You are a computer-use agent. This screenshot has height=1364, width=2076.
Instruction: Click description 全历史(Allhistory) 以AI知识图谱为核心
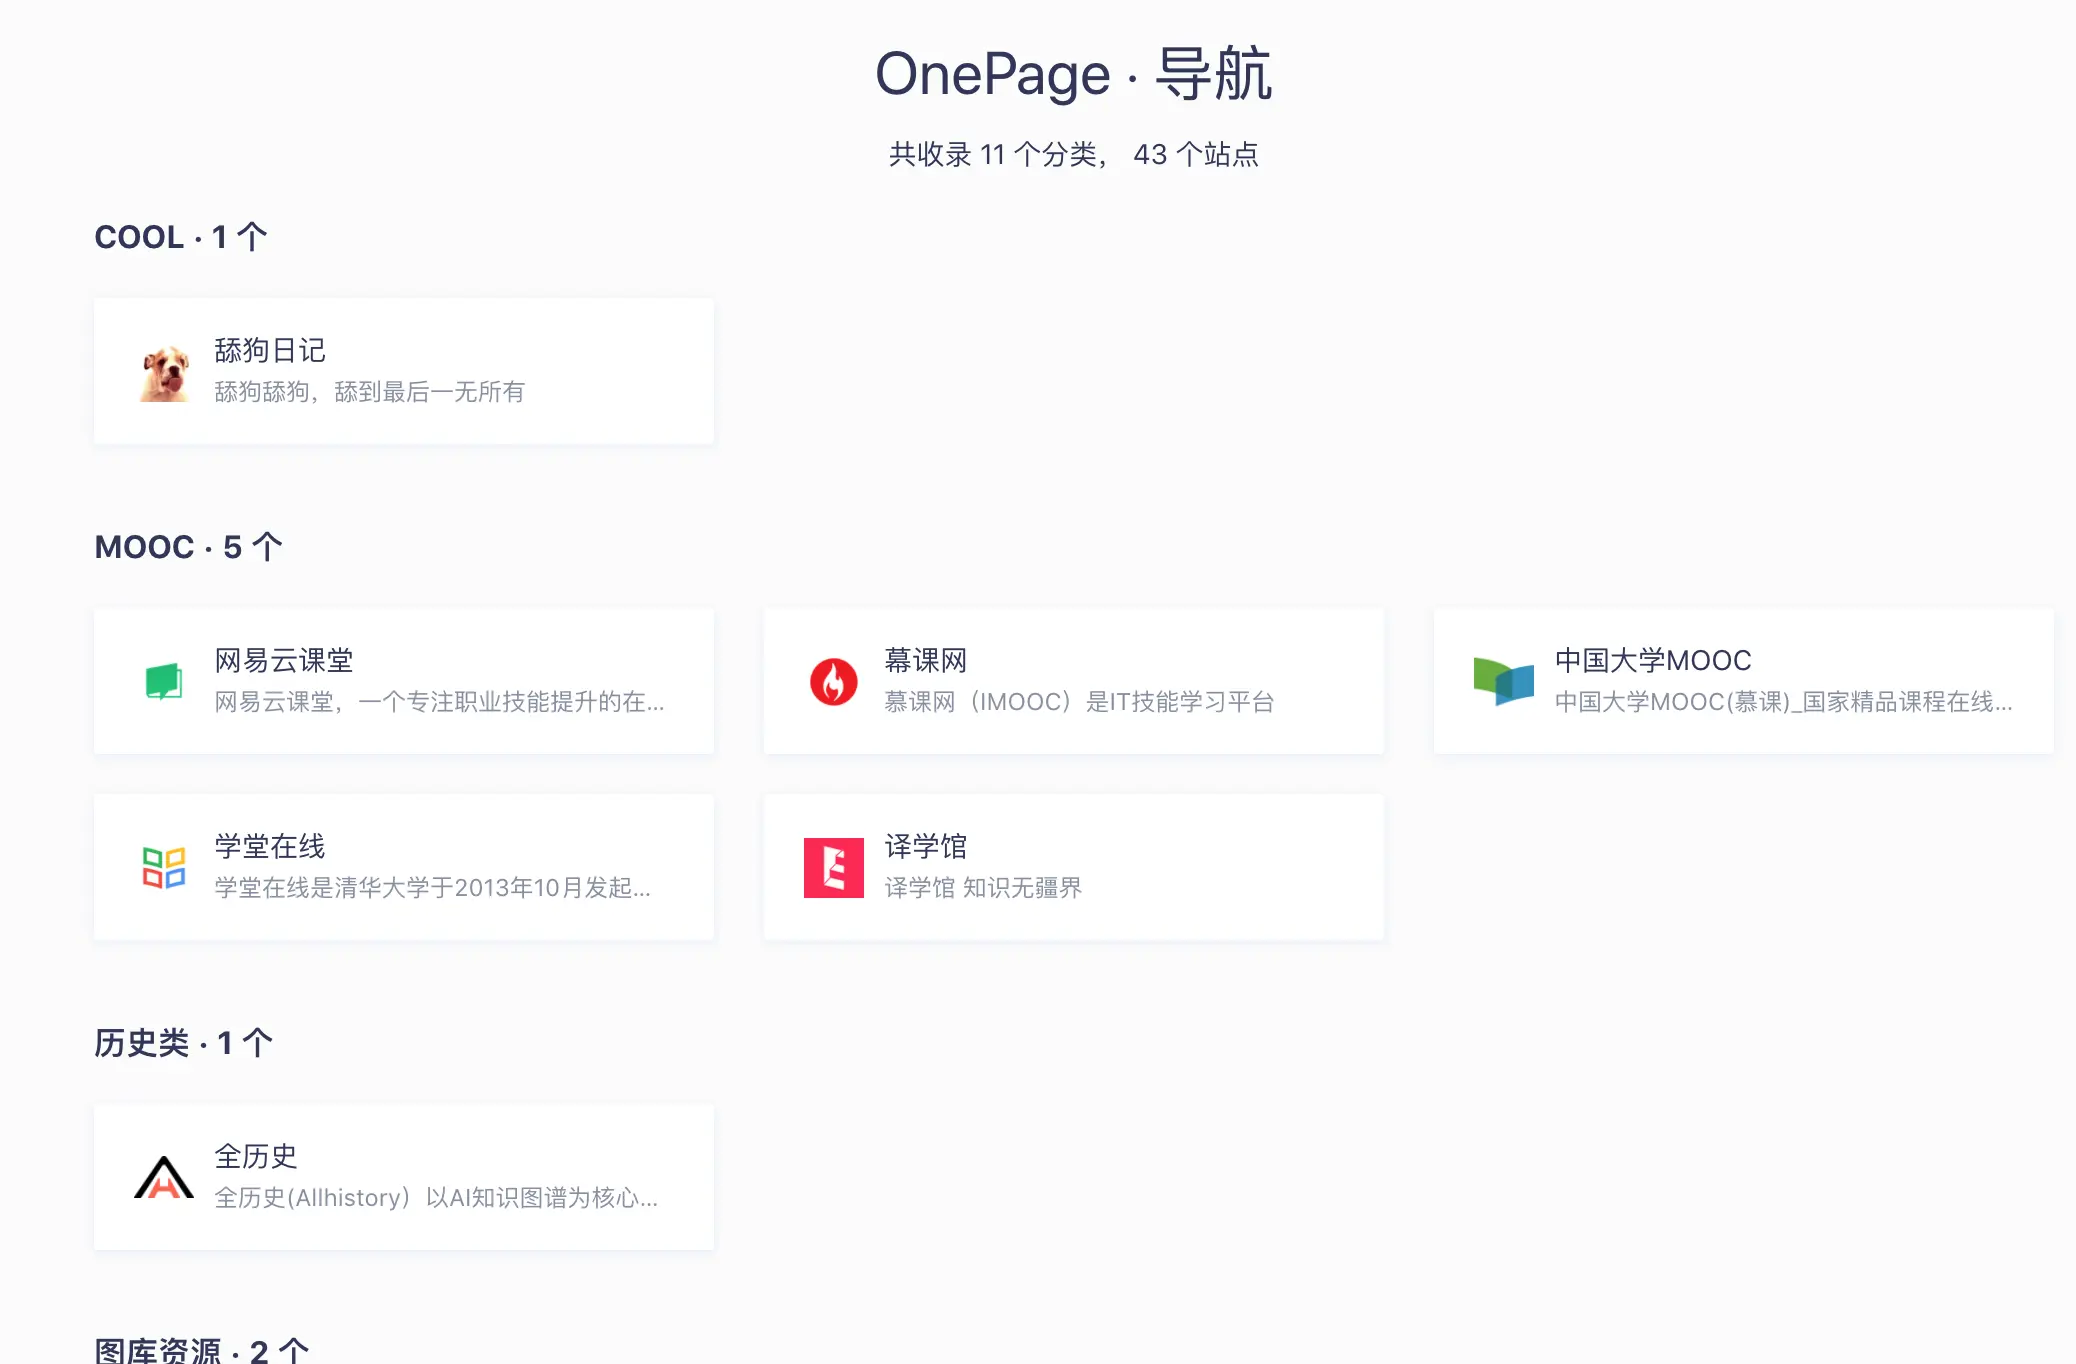point(436,1198)
